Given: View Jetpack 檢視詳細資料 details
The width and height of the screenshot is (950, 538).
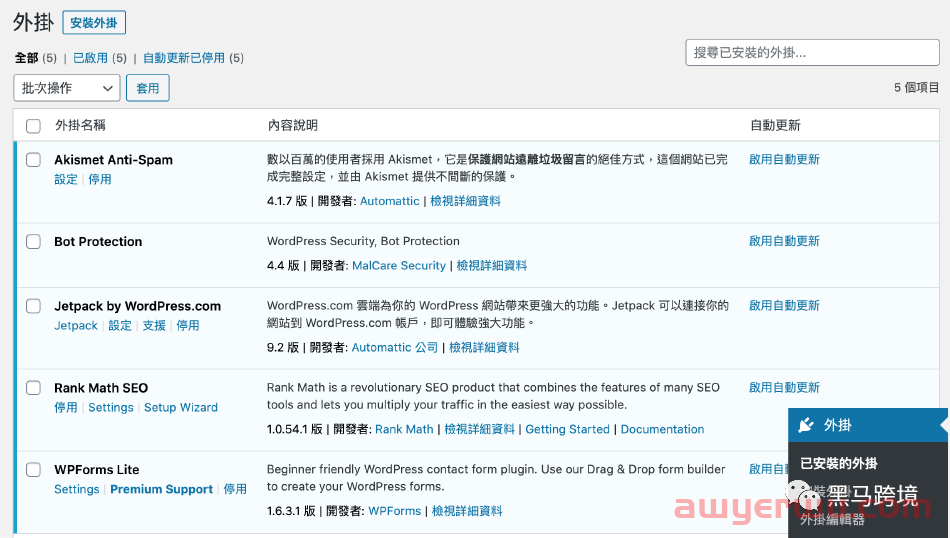Looking at the screenshot, I should click(x=484, y=347).
